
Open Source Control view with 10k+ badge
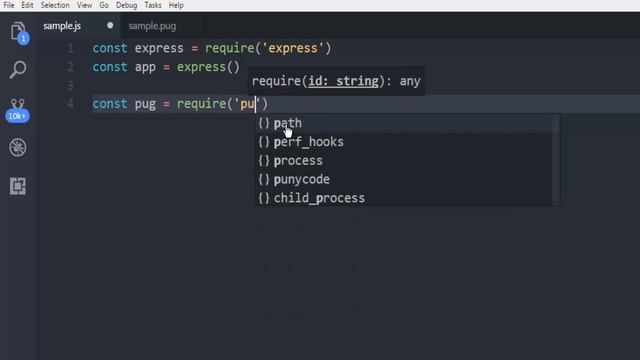pos(18,110)
